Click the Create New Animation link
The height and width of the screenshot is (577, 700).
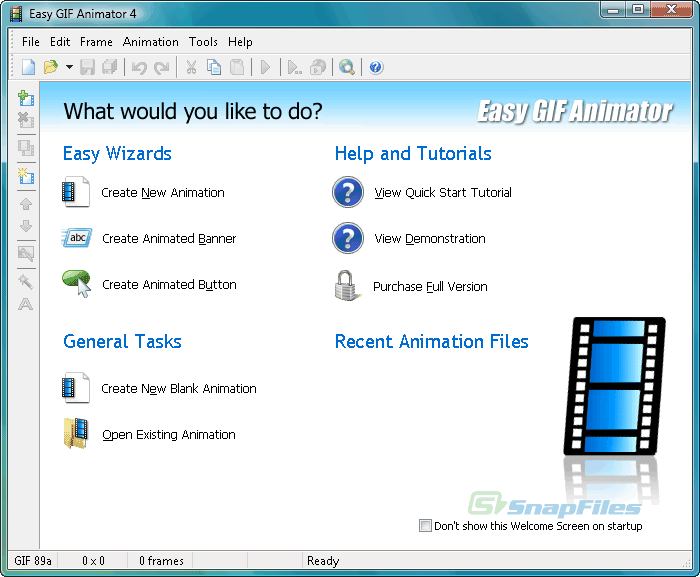(163, 193)
